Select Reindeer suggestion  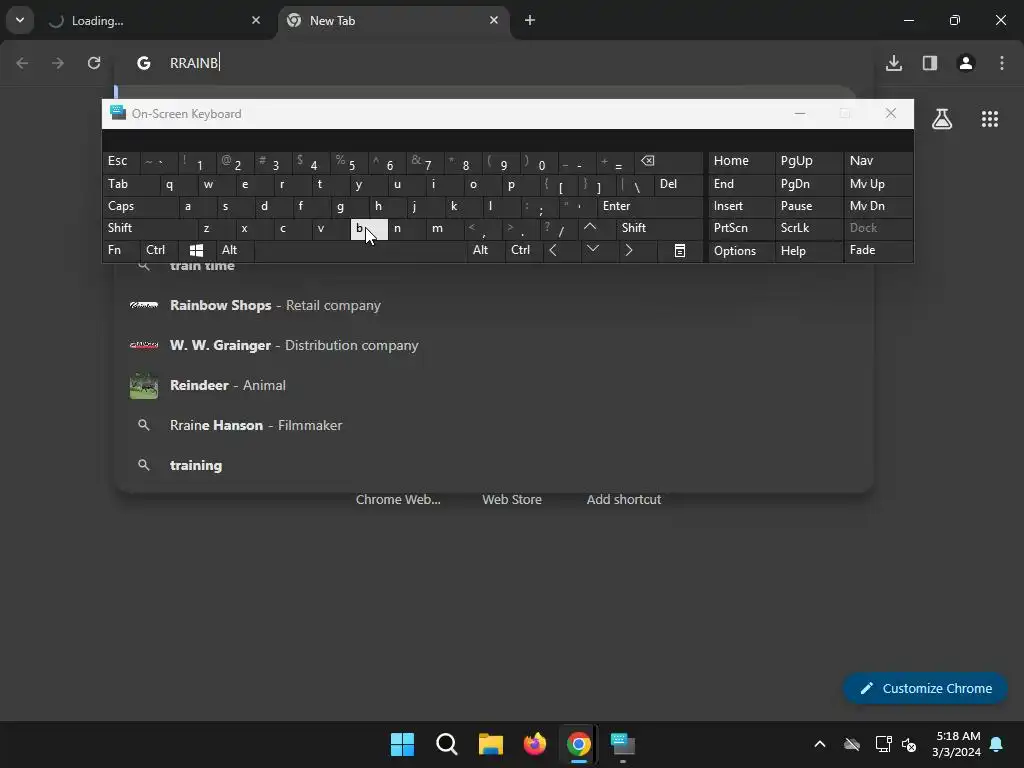point(494,385)
